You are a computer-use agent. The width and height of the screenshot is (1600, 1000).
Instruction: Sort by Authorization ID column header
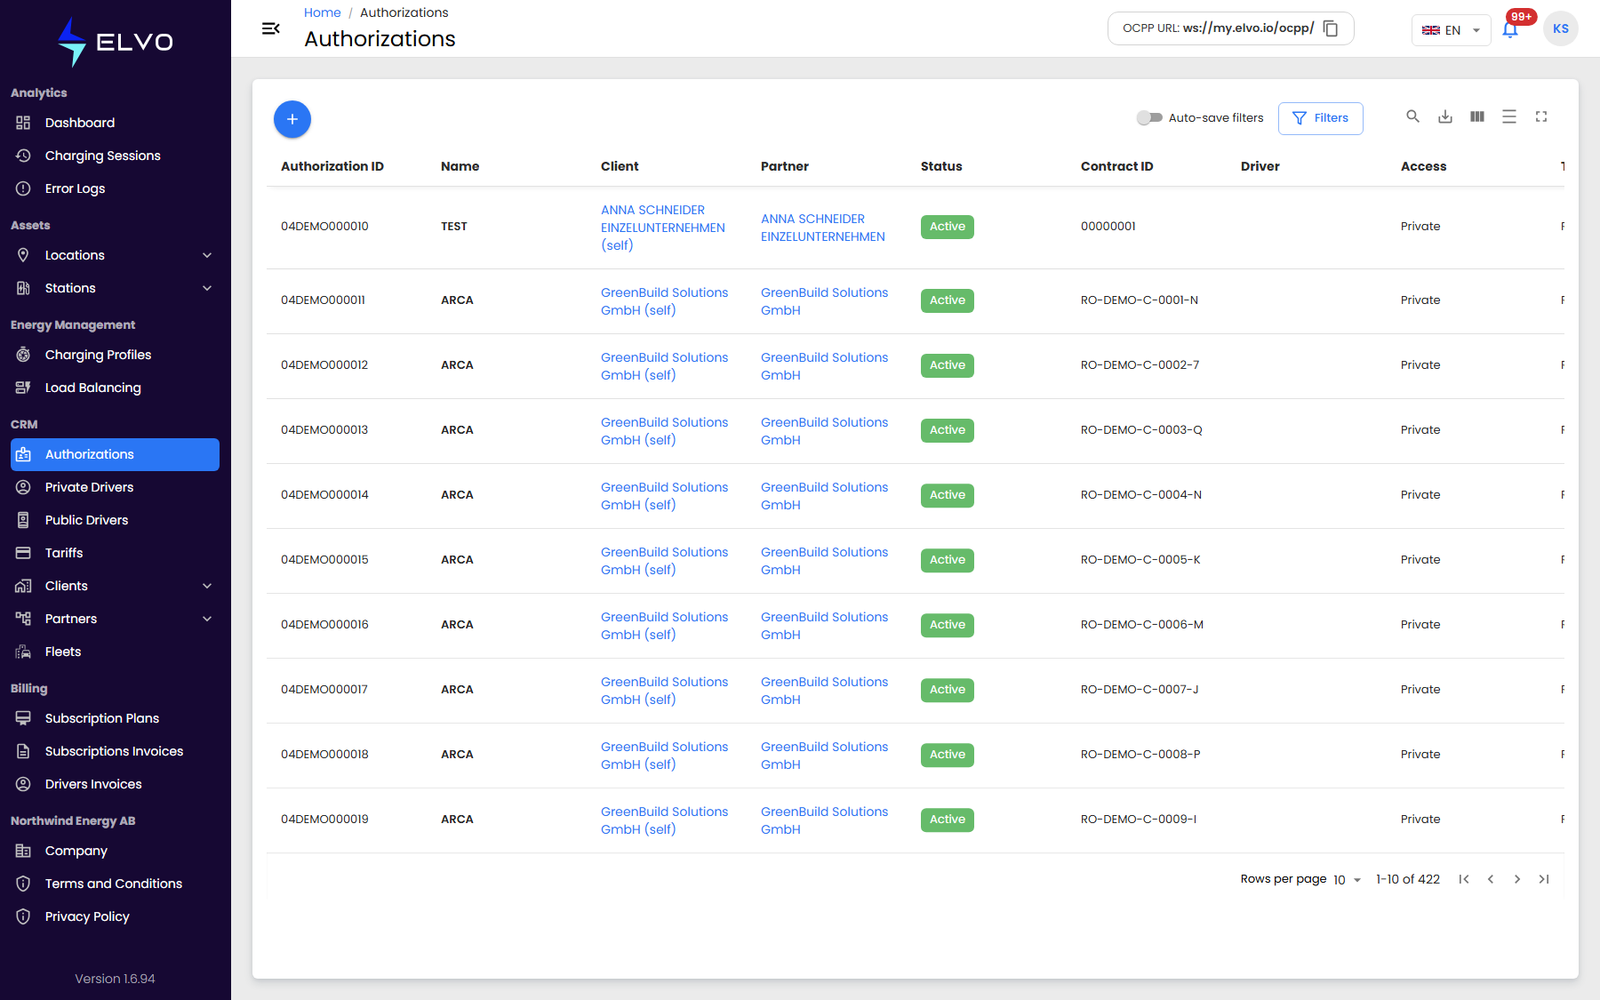[332, 166]
